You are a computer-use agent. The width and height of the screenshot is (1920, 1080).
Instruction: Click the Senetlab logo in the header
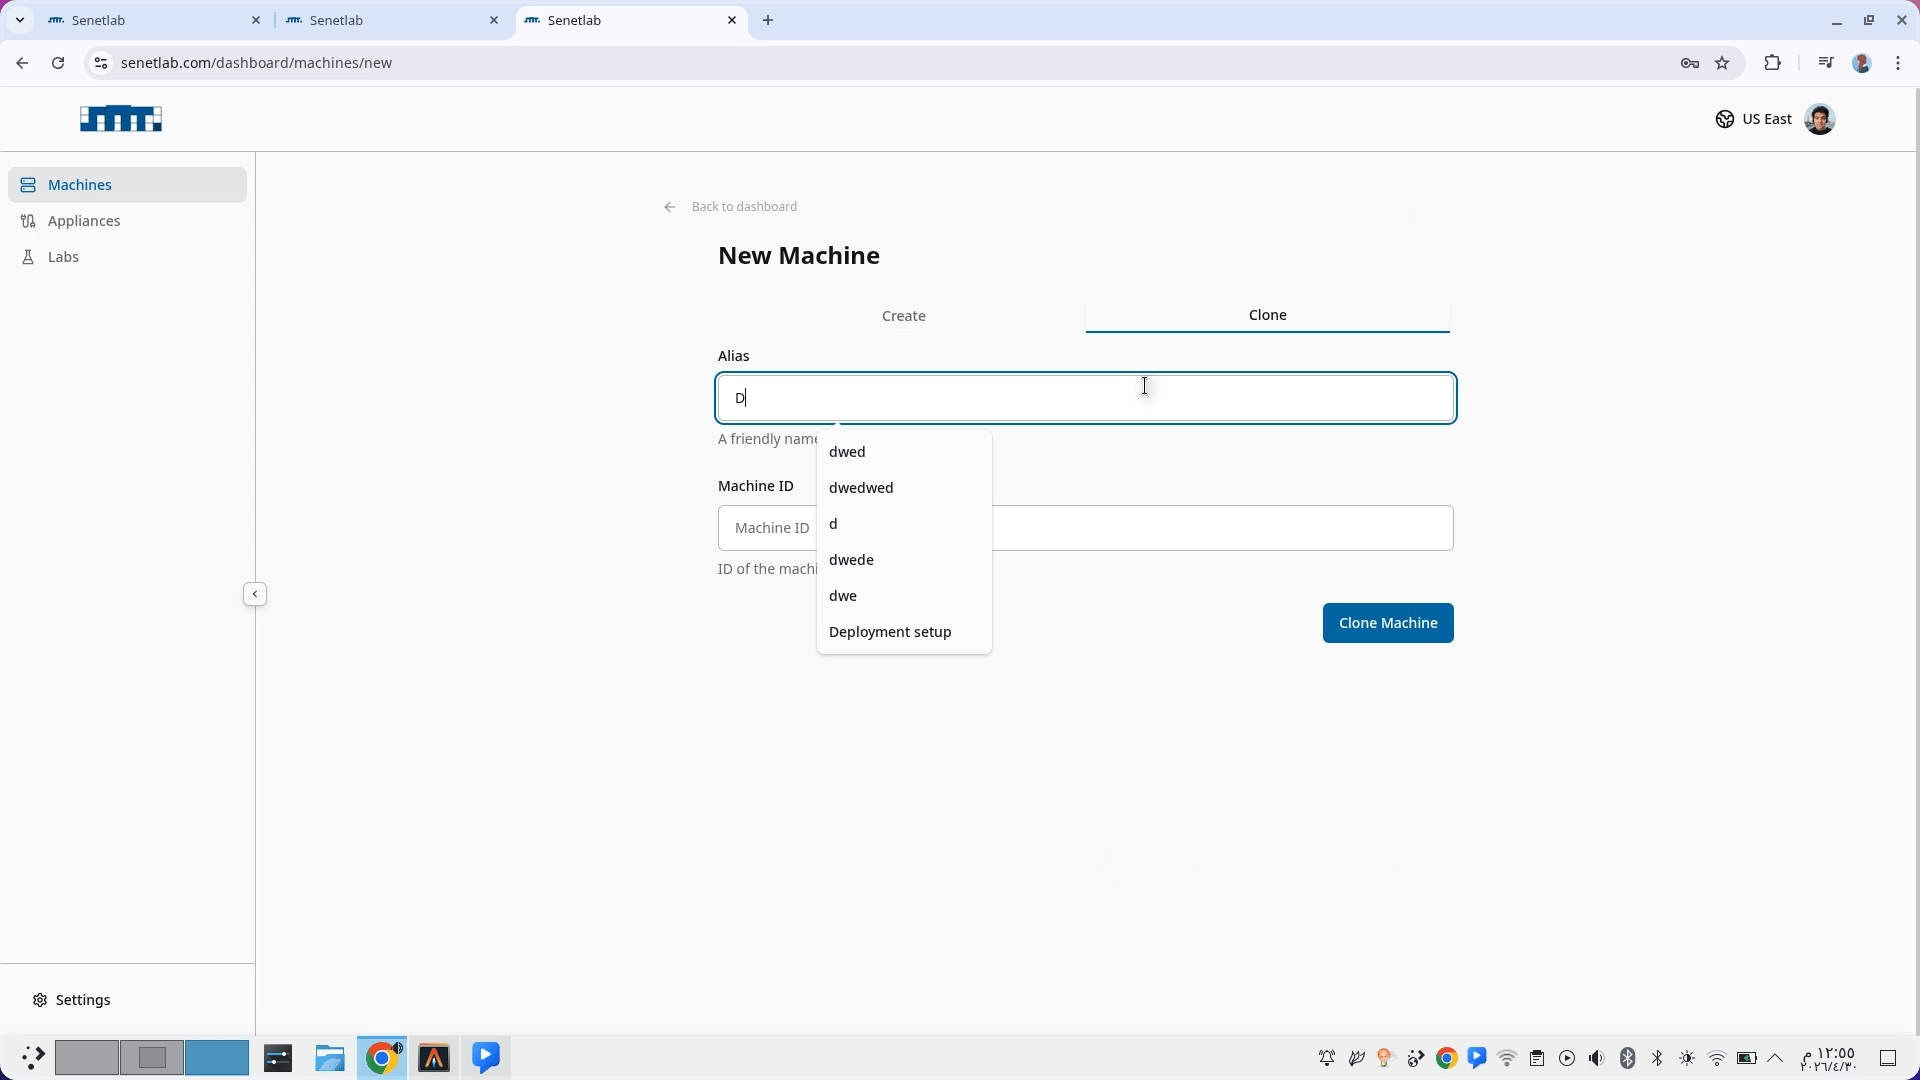click(x=121, y=119)
